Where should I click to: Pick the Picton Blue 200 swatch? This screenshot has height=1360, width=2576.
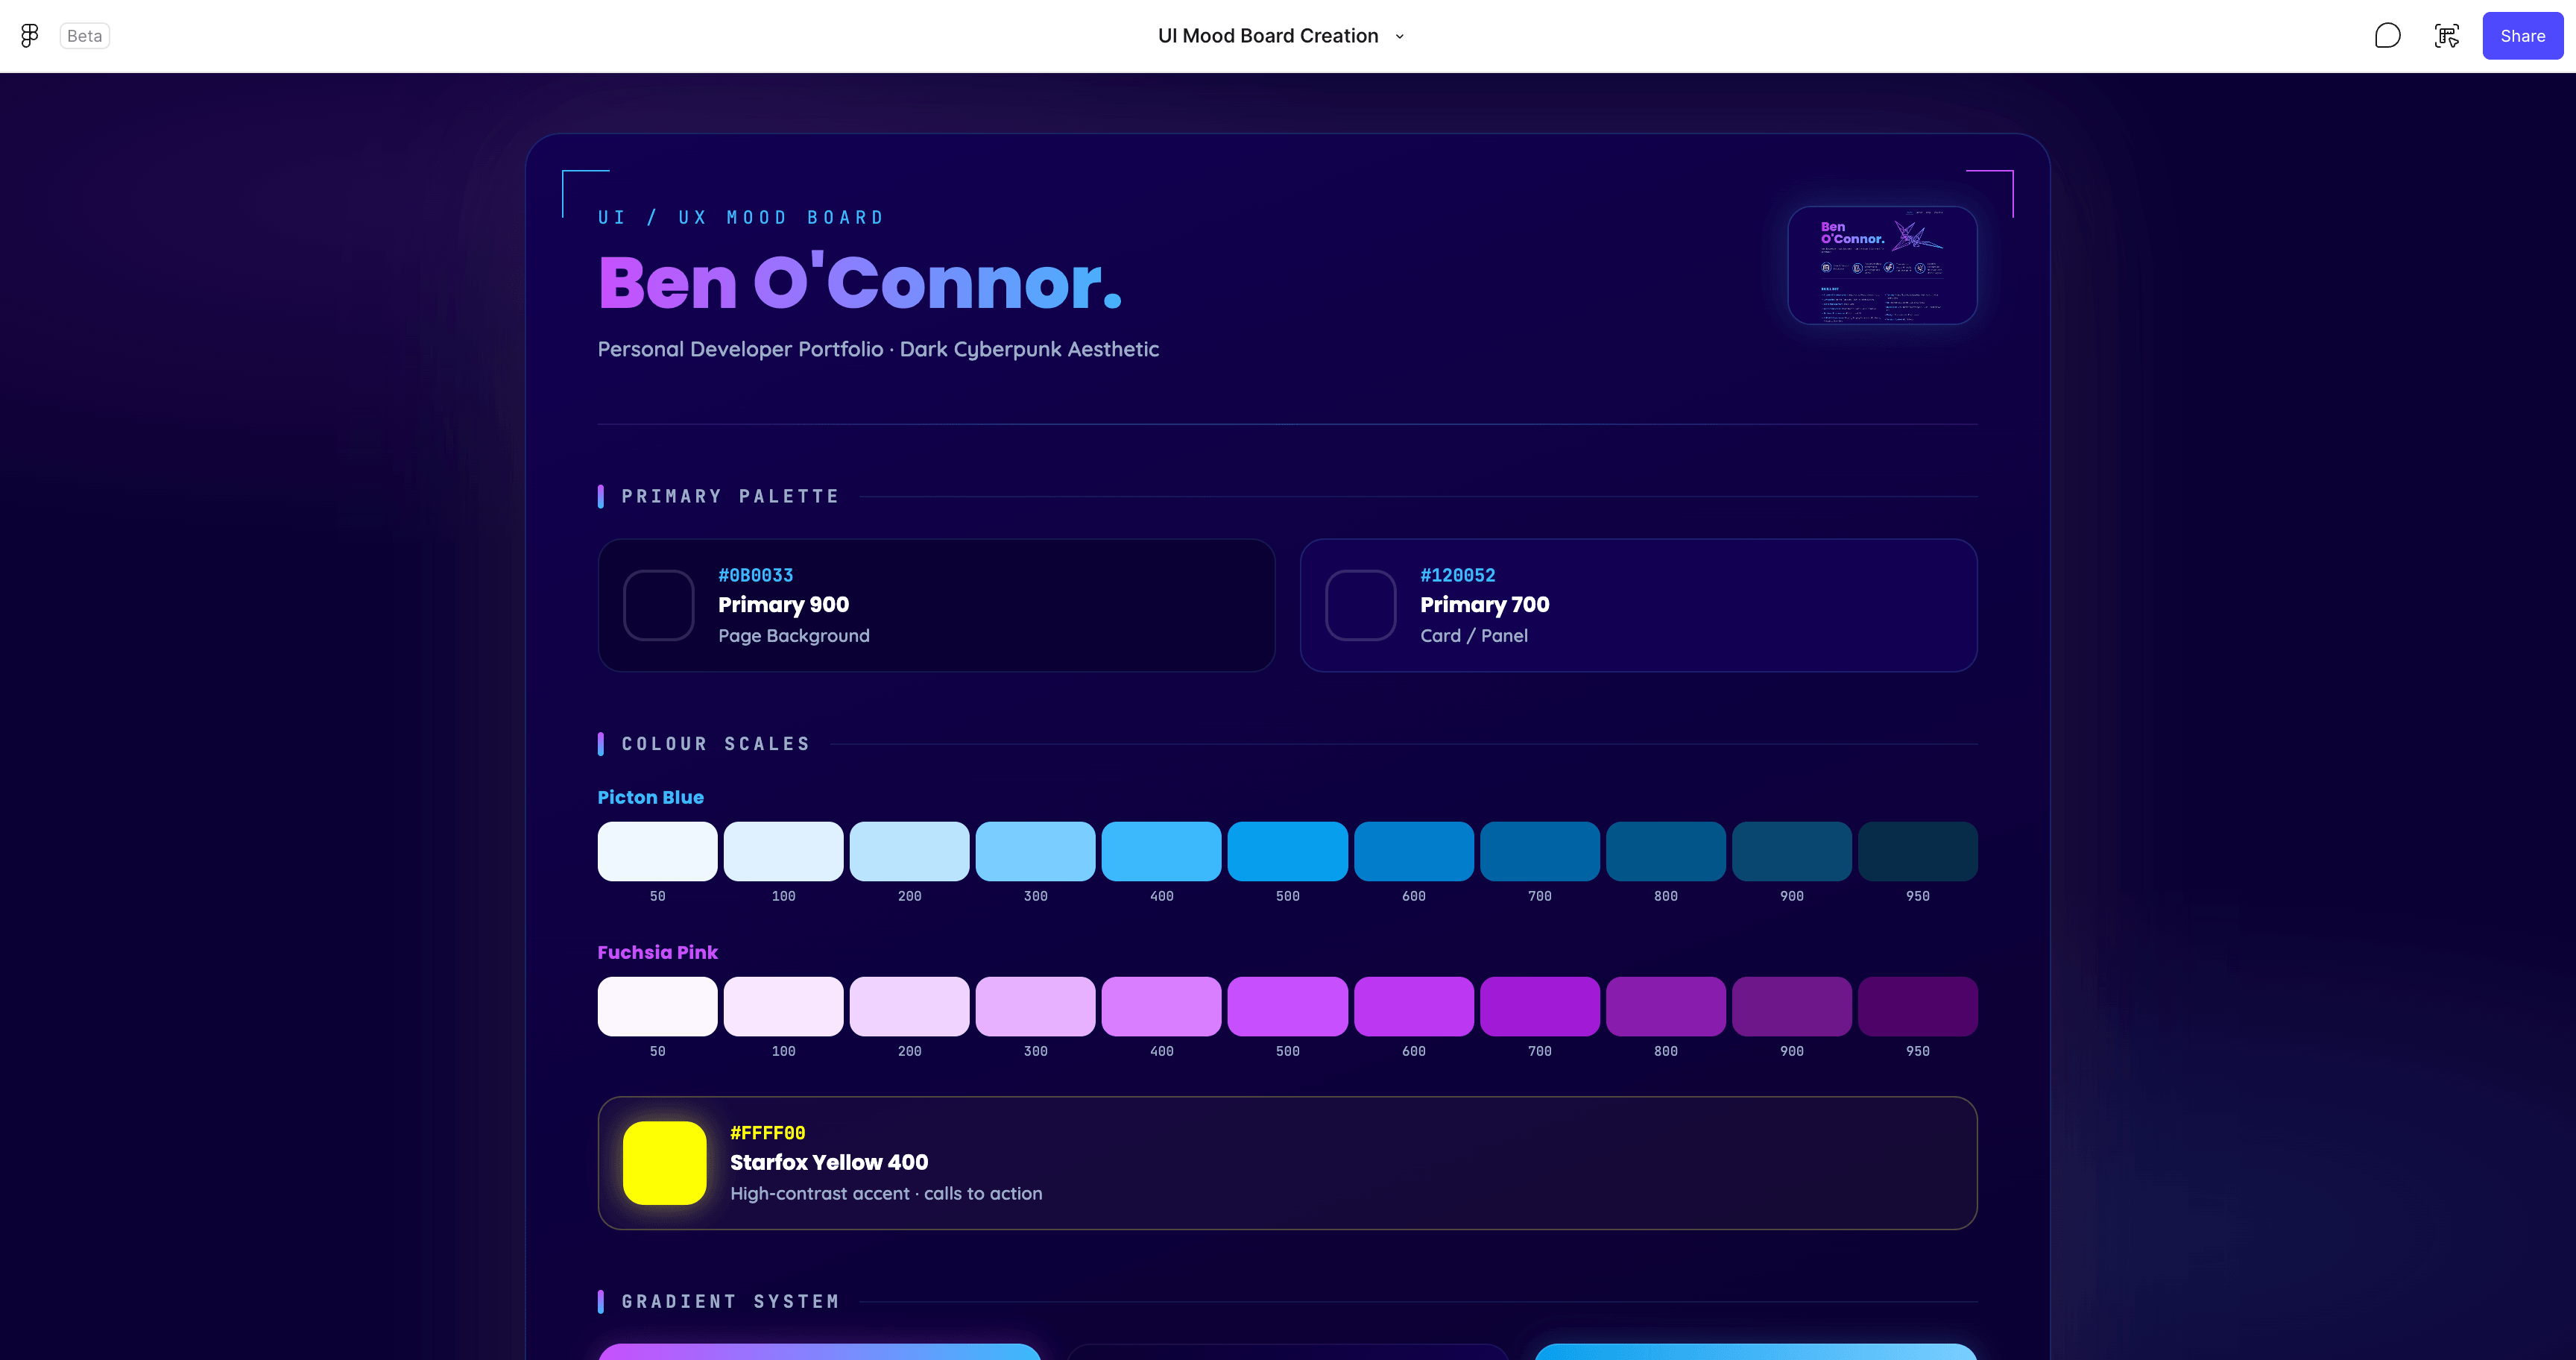click(909, 851)
